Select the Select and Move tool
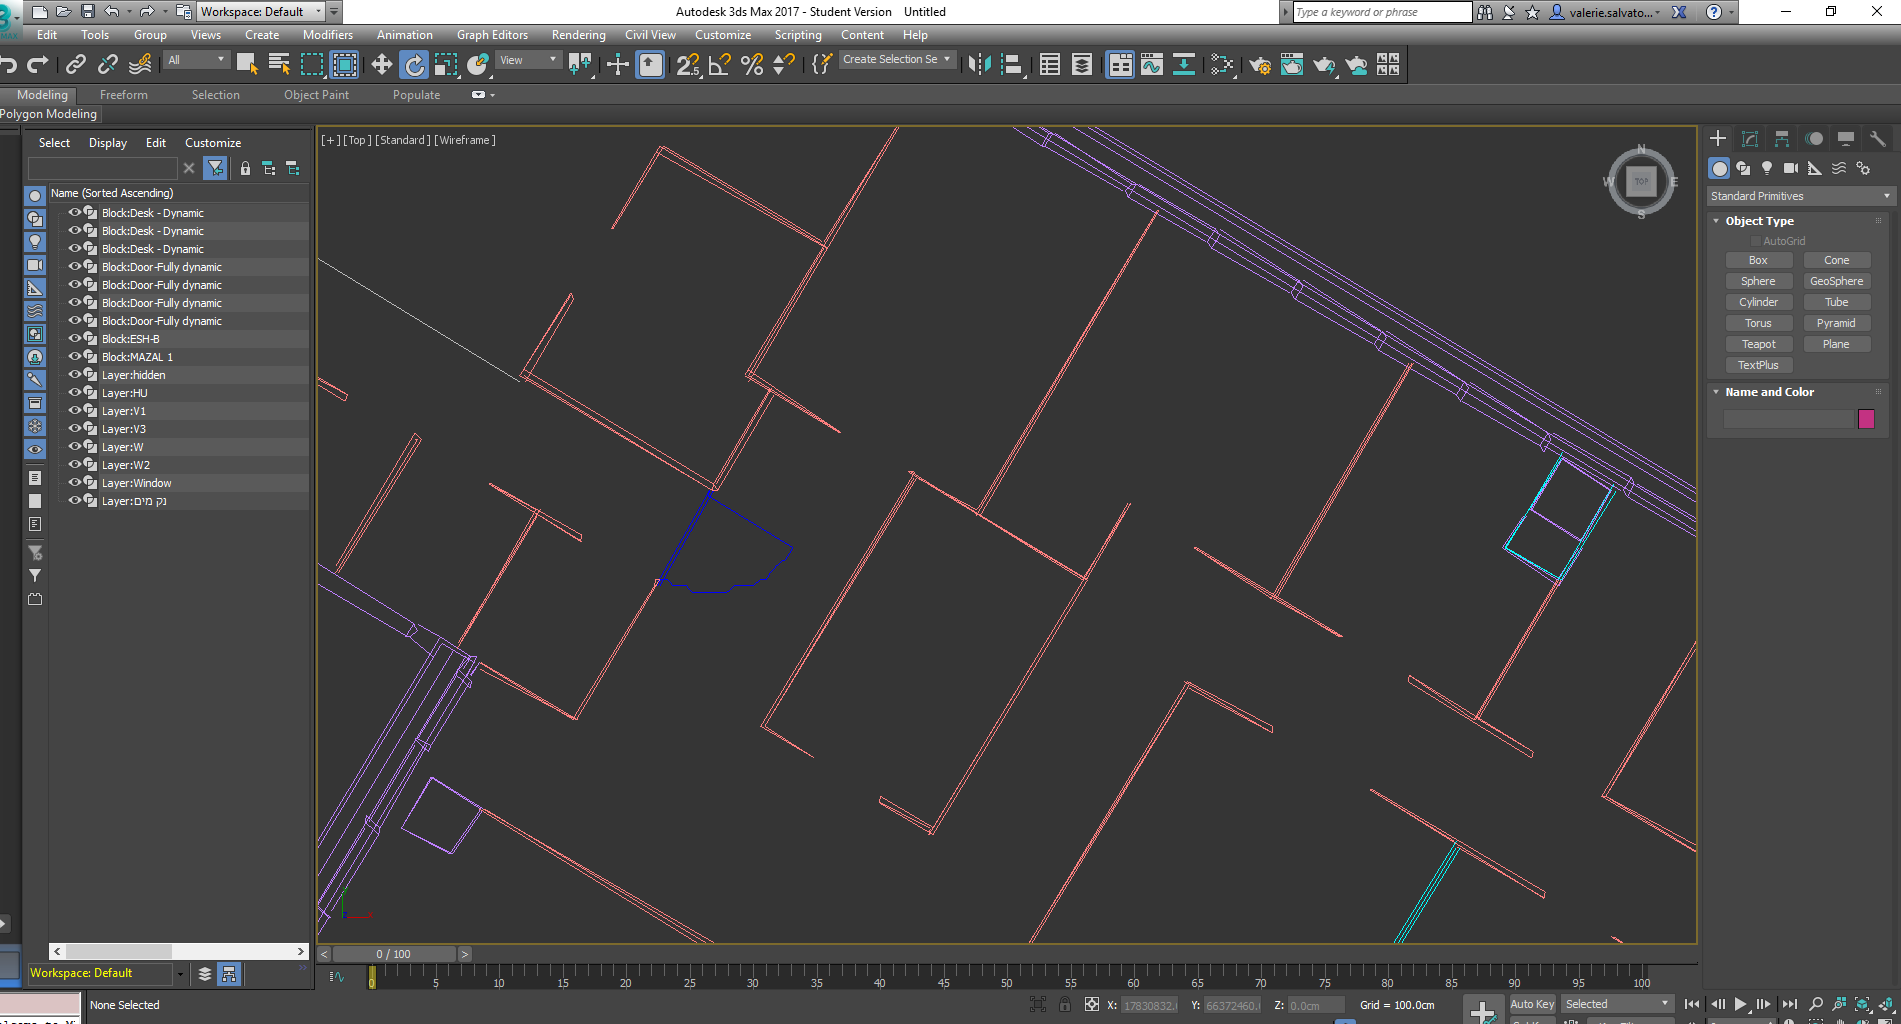 click(380, 64)
